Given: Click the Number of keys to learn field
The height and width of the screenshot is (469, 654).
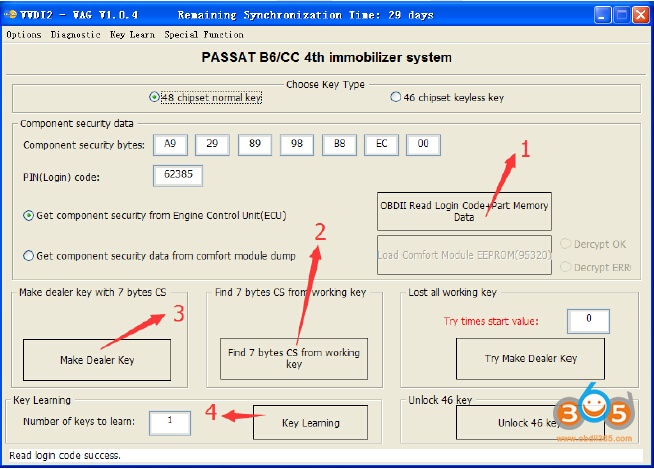Looking at the screenshot, I should [170, 423].
